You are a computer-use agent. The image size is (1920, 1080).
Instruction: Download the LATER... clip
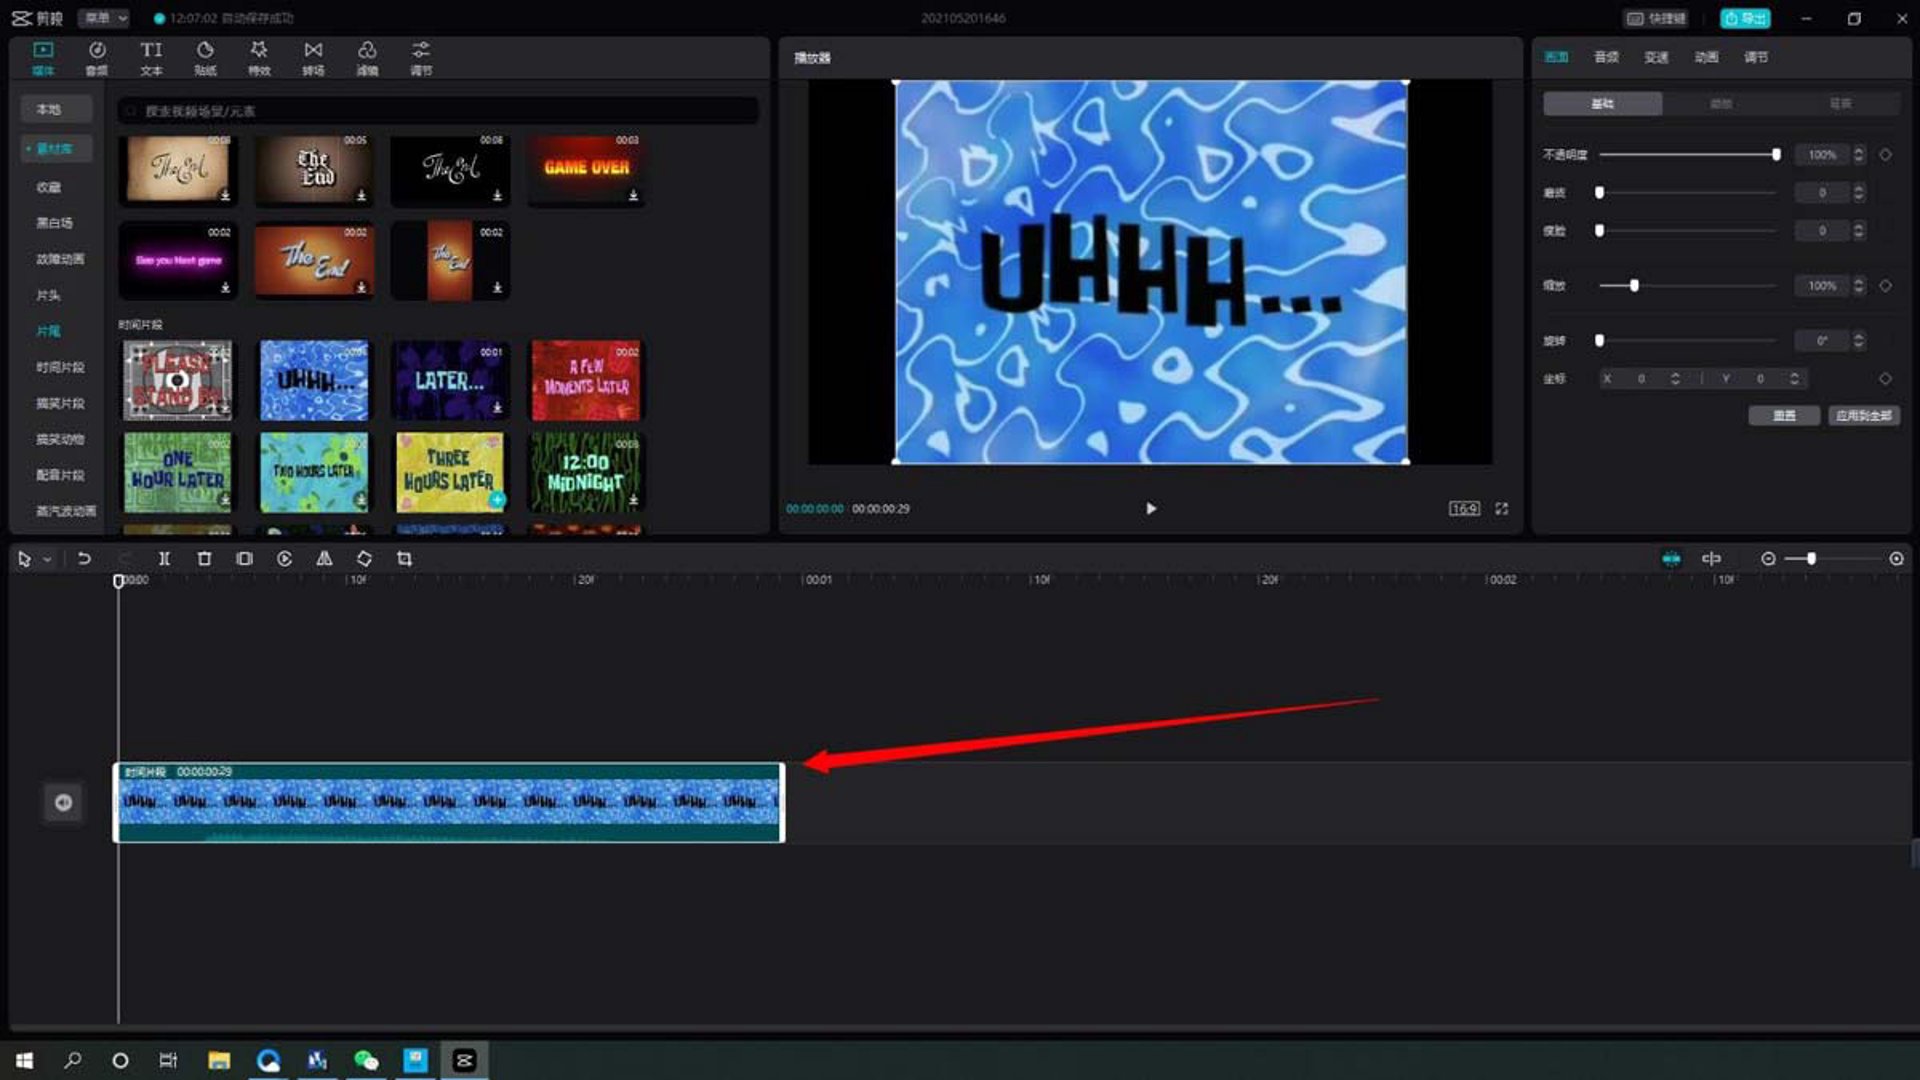click(497, 408)
